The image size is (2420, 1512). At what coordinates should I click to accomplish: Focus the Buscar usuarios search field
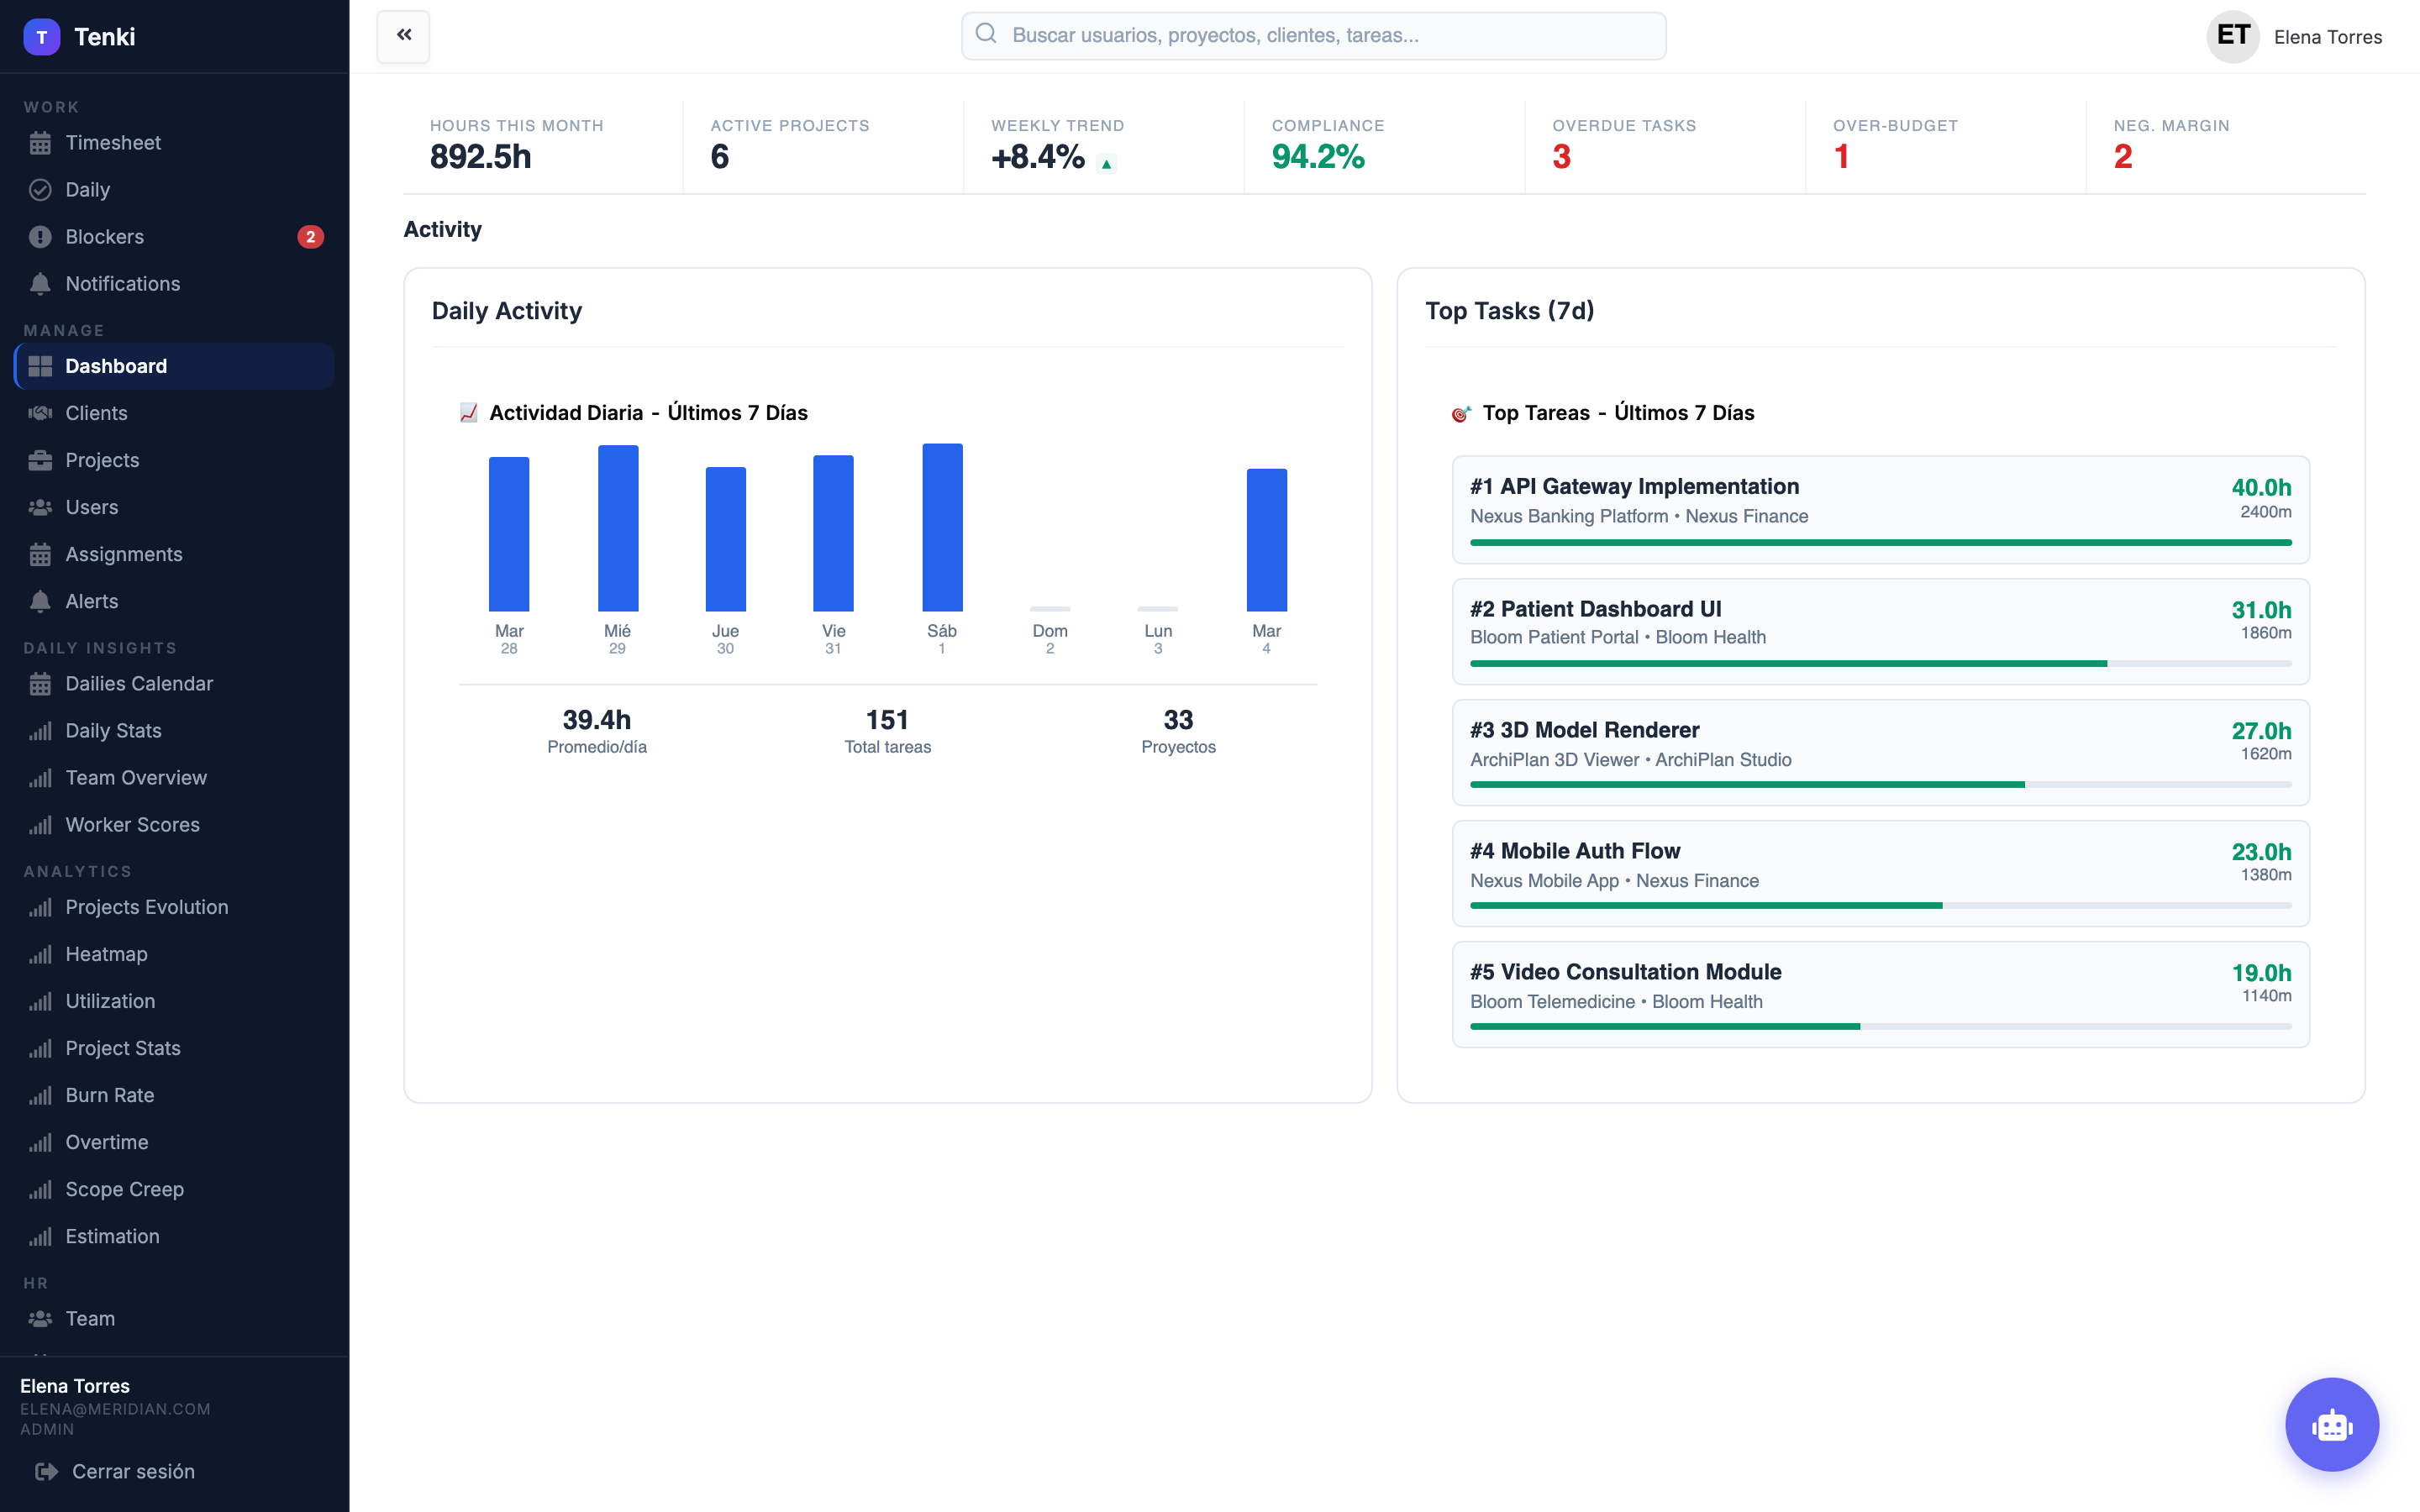1313,35
